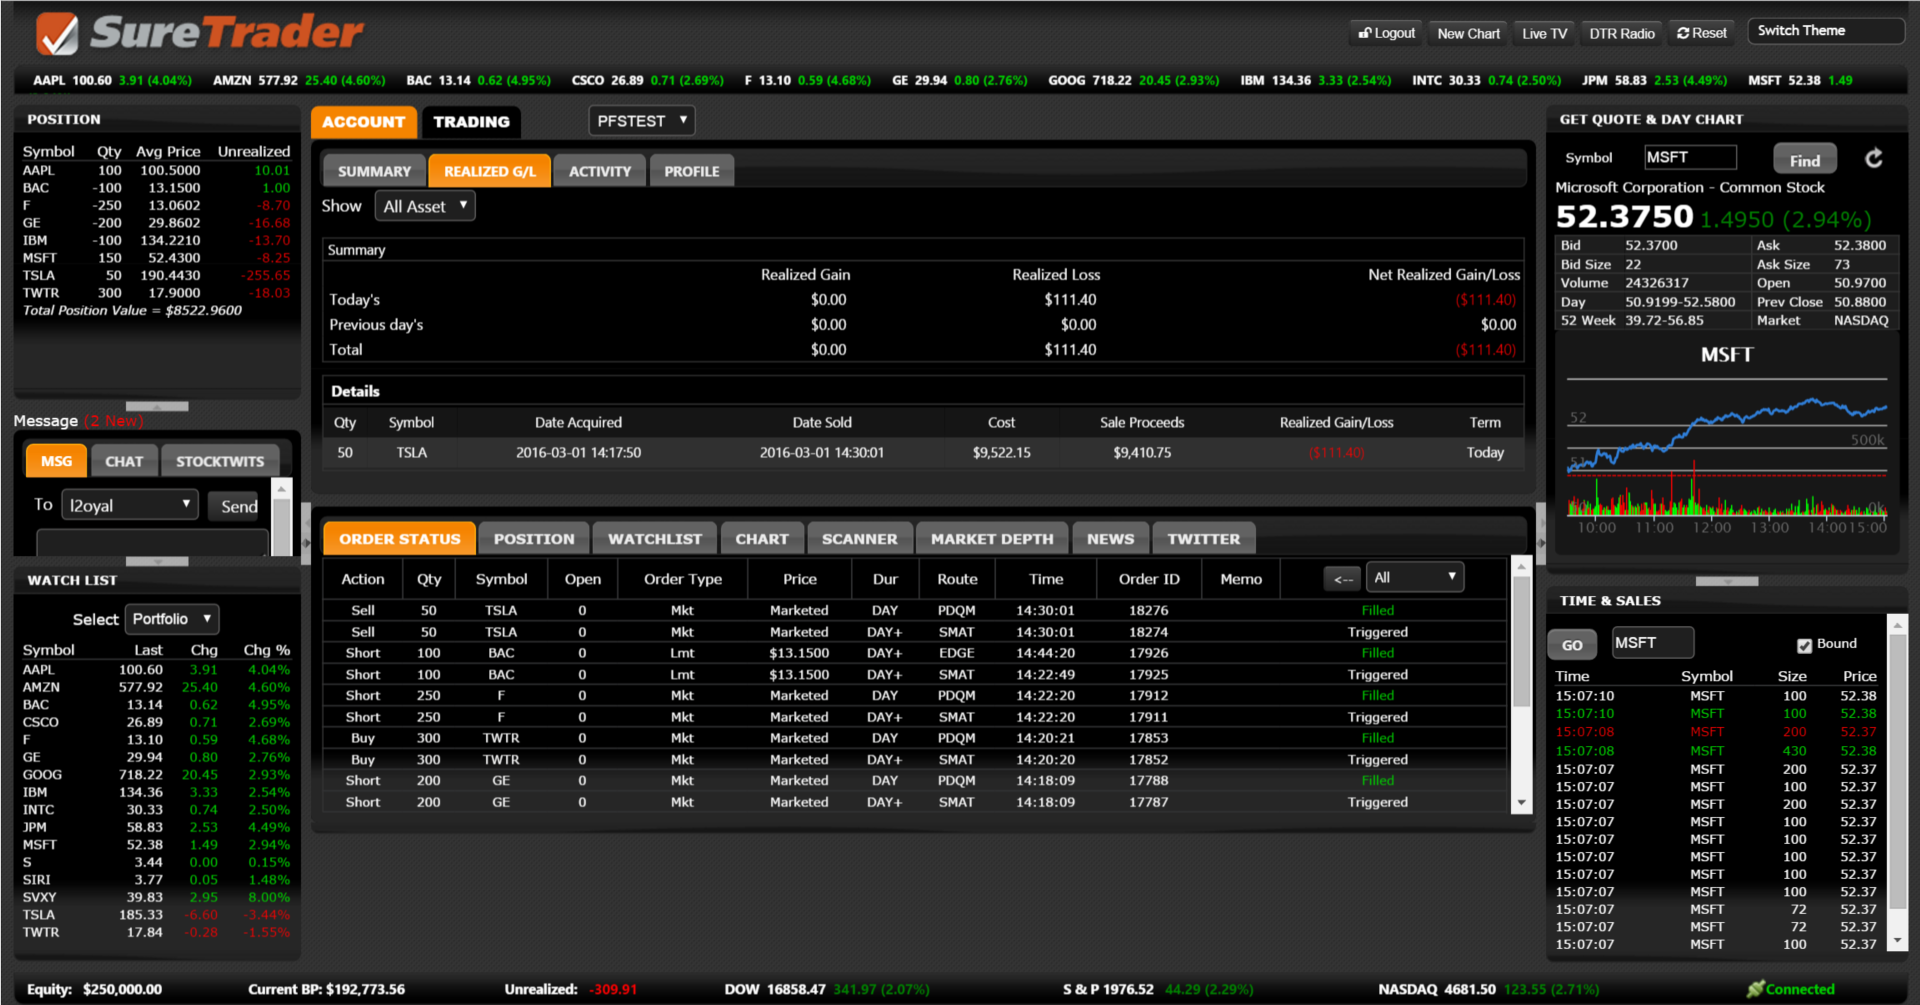1920x1005 pixels.
Task: Click the message text input box
Action: click(x=152, y=543)
